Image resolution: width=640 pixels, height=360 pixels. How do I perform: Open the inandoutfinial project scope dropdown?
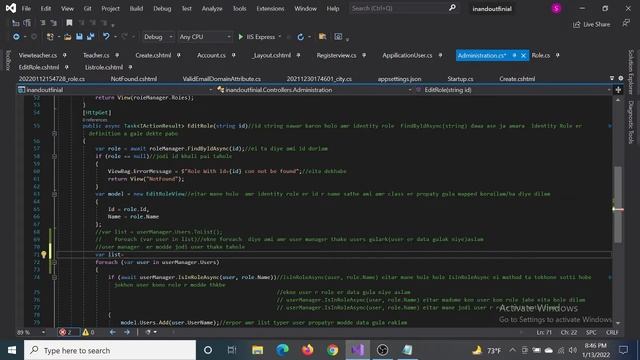click(x=115, y=90)
